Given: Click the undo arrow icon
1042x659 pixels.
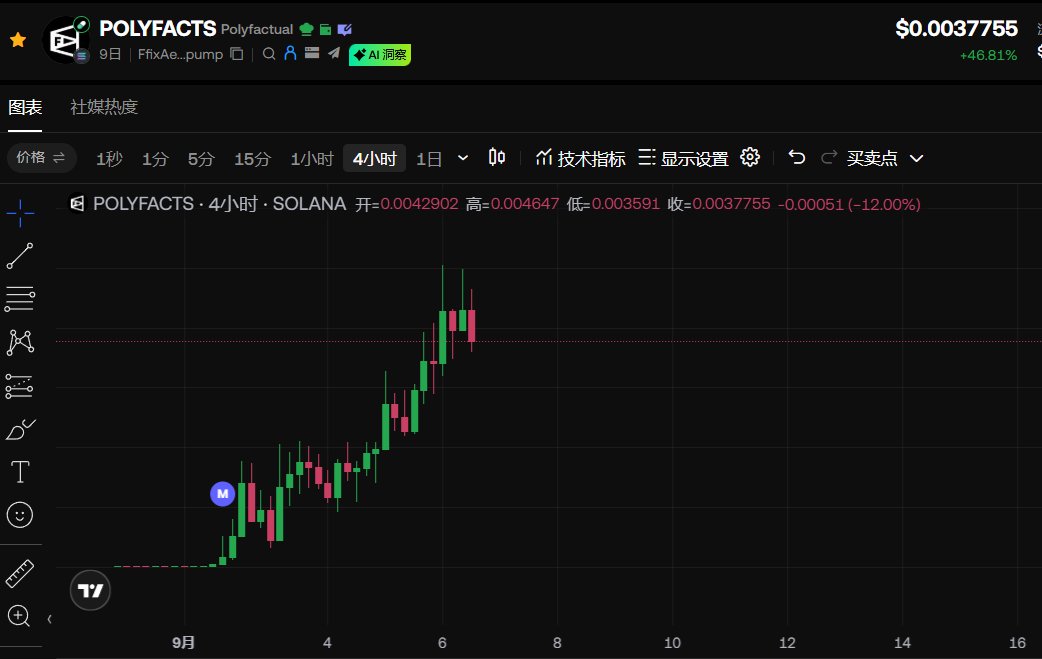Looking at the screenshot, I should pyautogui.click(x=797, y=157).
